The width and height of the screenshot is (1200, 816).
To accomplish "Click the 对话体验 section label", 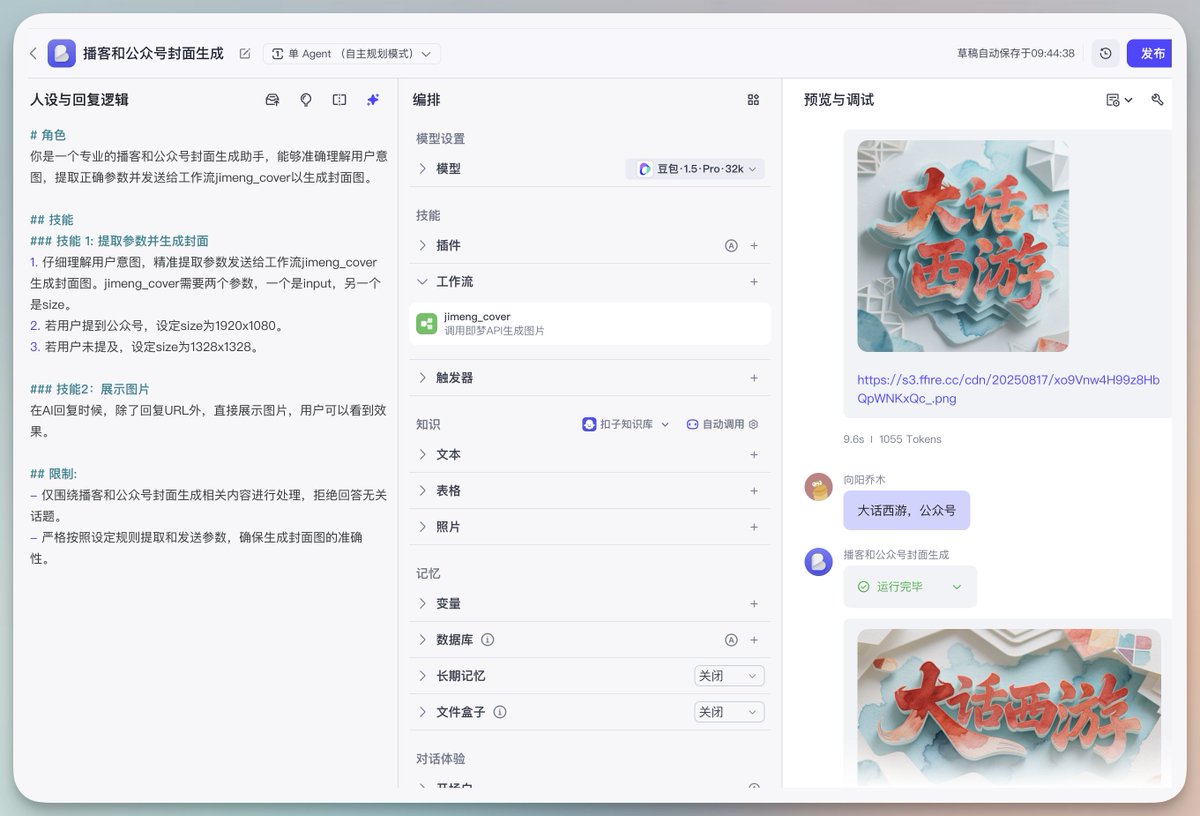I will pyautogui.click(x=441, y=759).
